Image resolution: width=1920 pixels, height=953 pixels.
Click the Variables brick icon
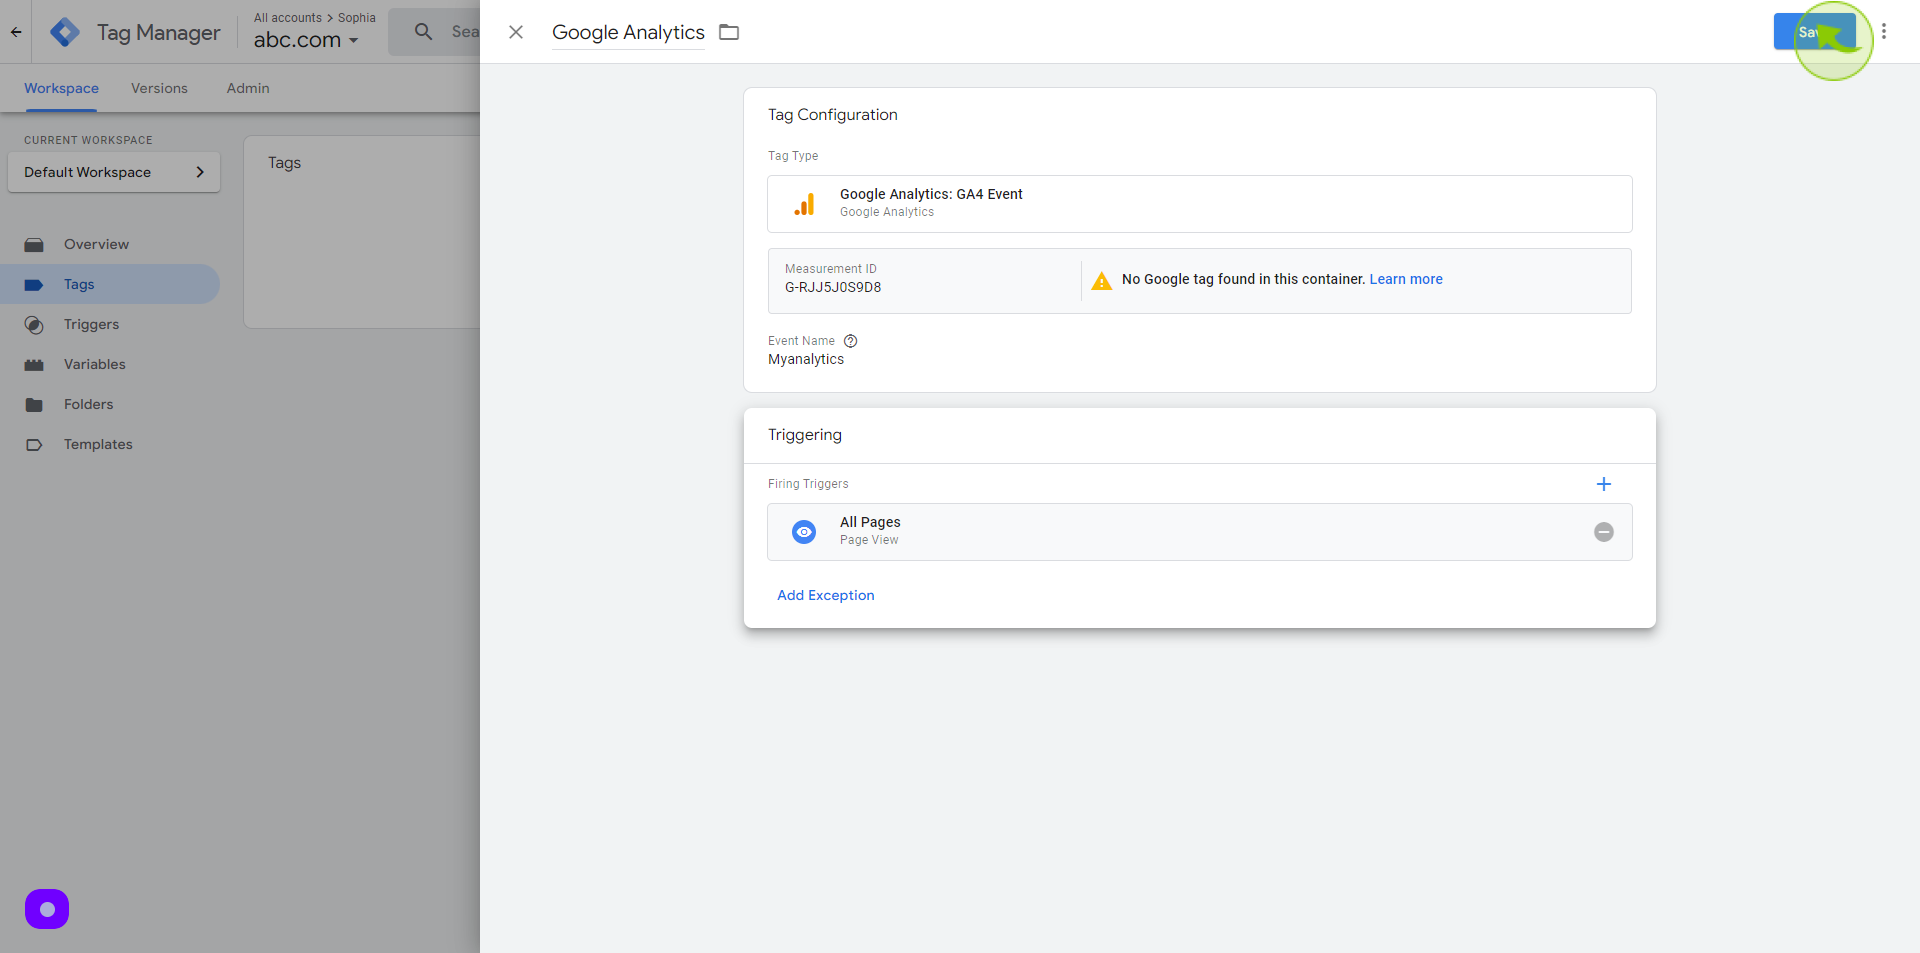pos(34,365)
